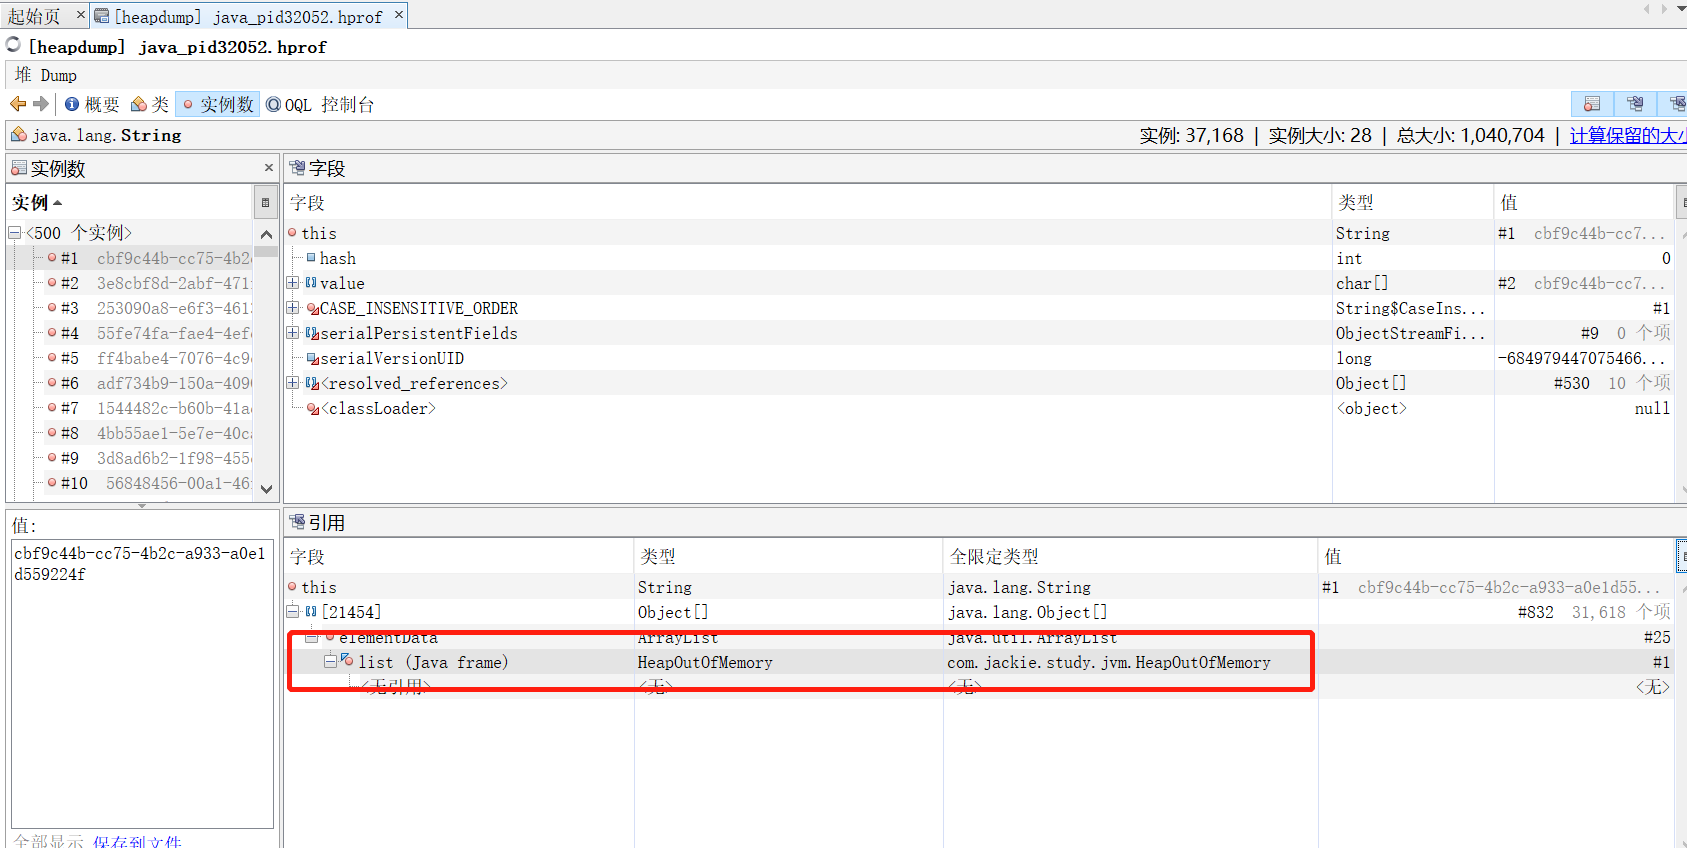Select the hash field row
Screen dimensions: 1687x848
click(x=978, y=258)
